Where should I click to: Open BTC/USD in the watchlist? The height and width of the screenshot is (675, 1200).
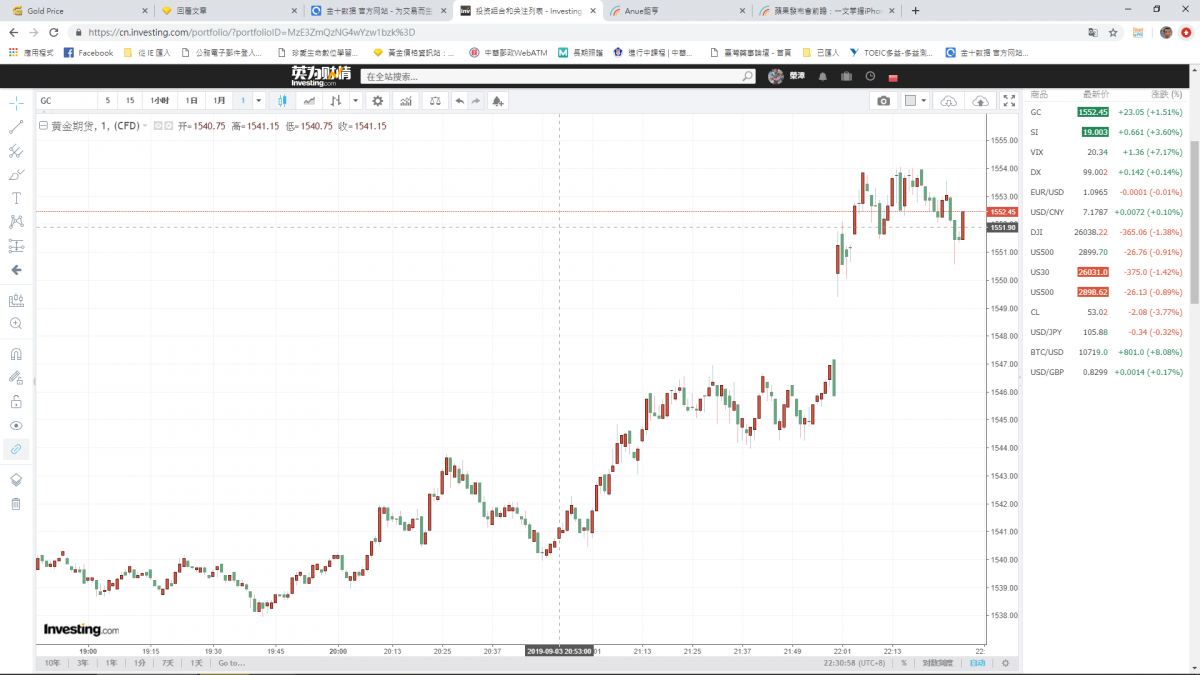pos(1049,352)
